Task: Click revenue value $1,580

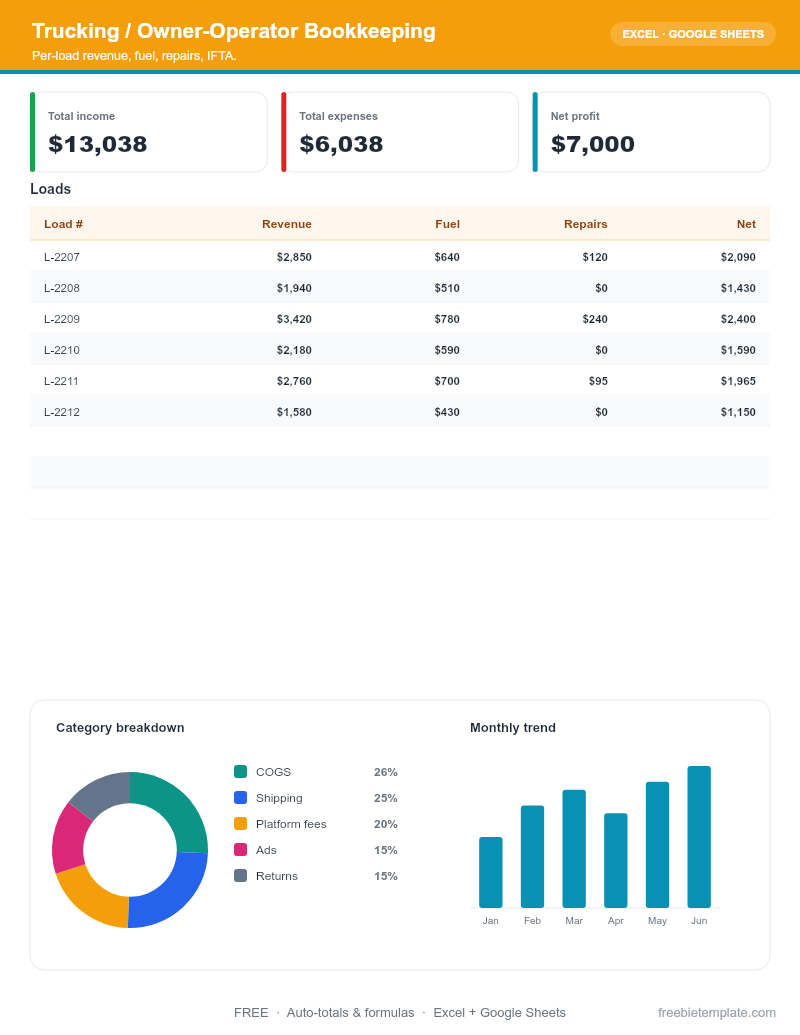Action: pos(294,413)
